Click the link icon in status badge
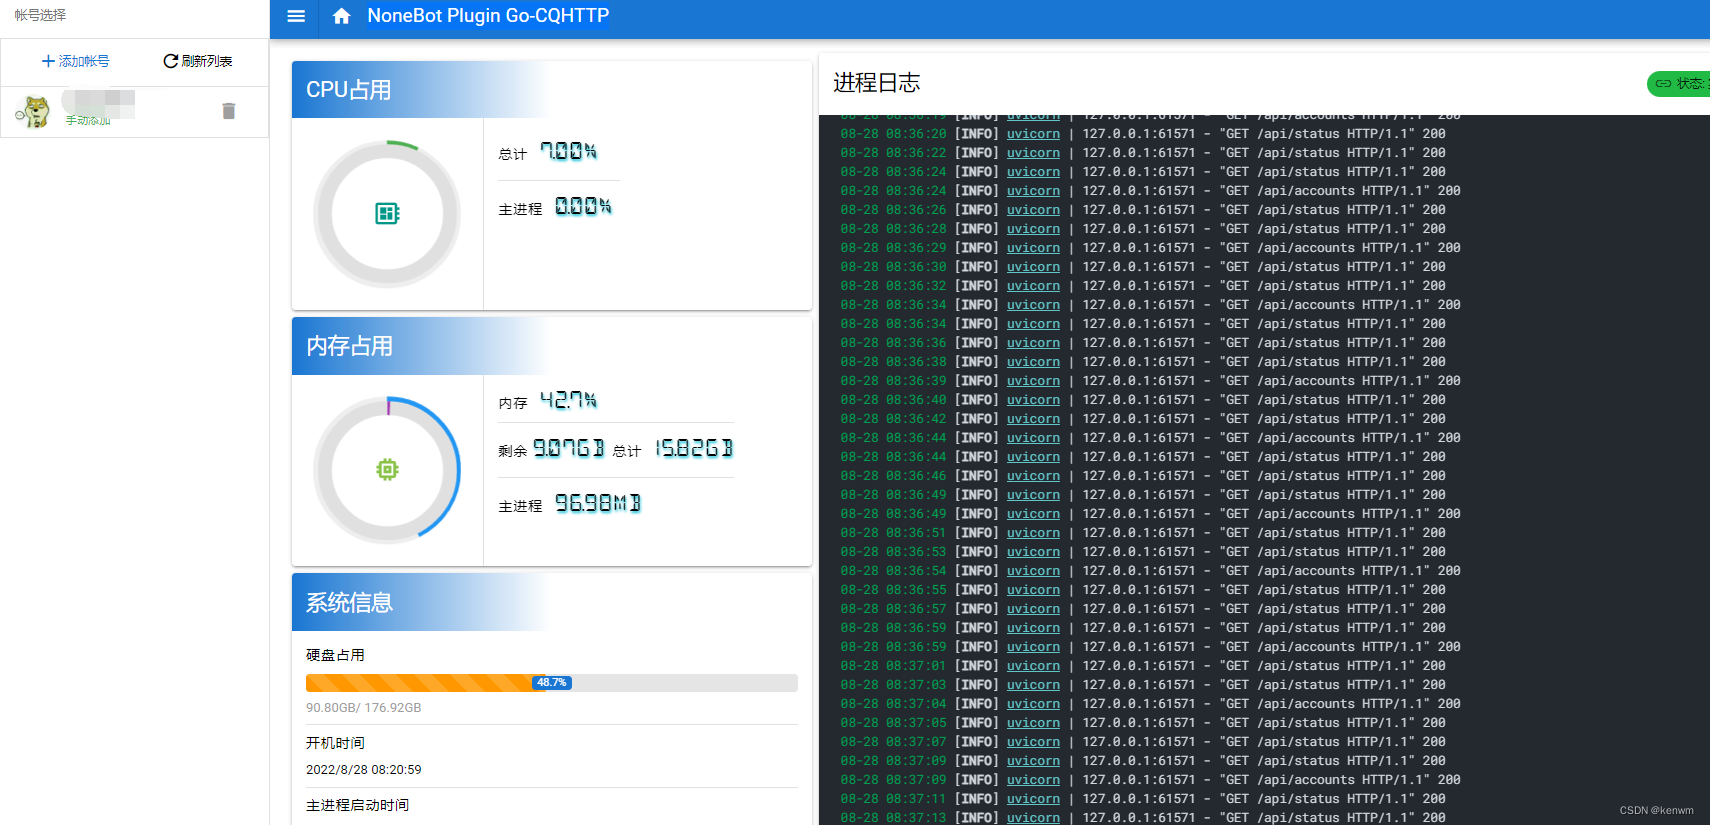Image resolution: width=1710 pixels, height=825 pixels. point(1663,83)
